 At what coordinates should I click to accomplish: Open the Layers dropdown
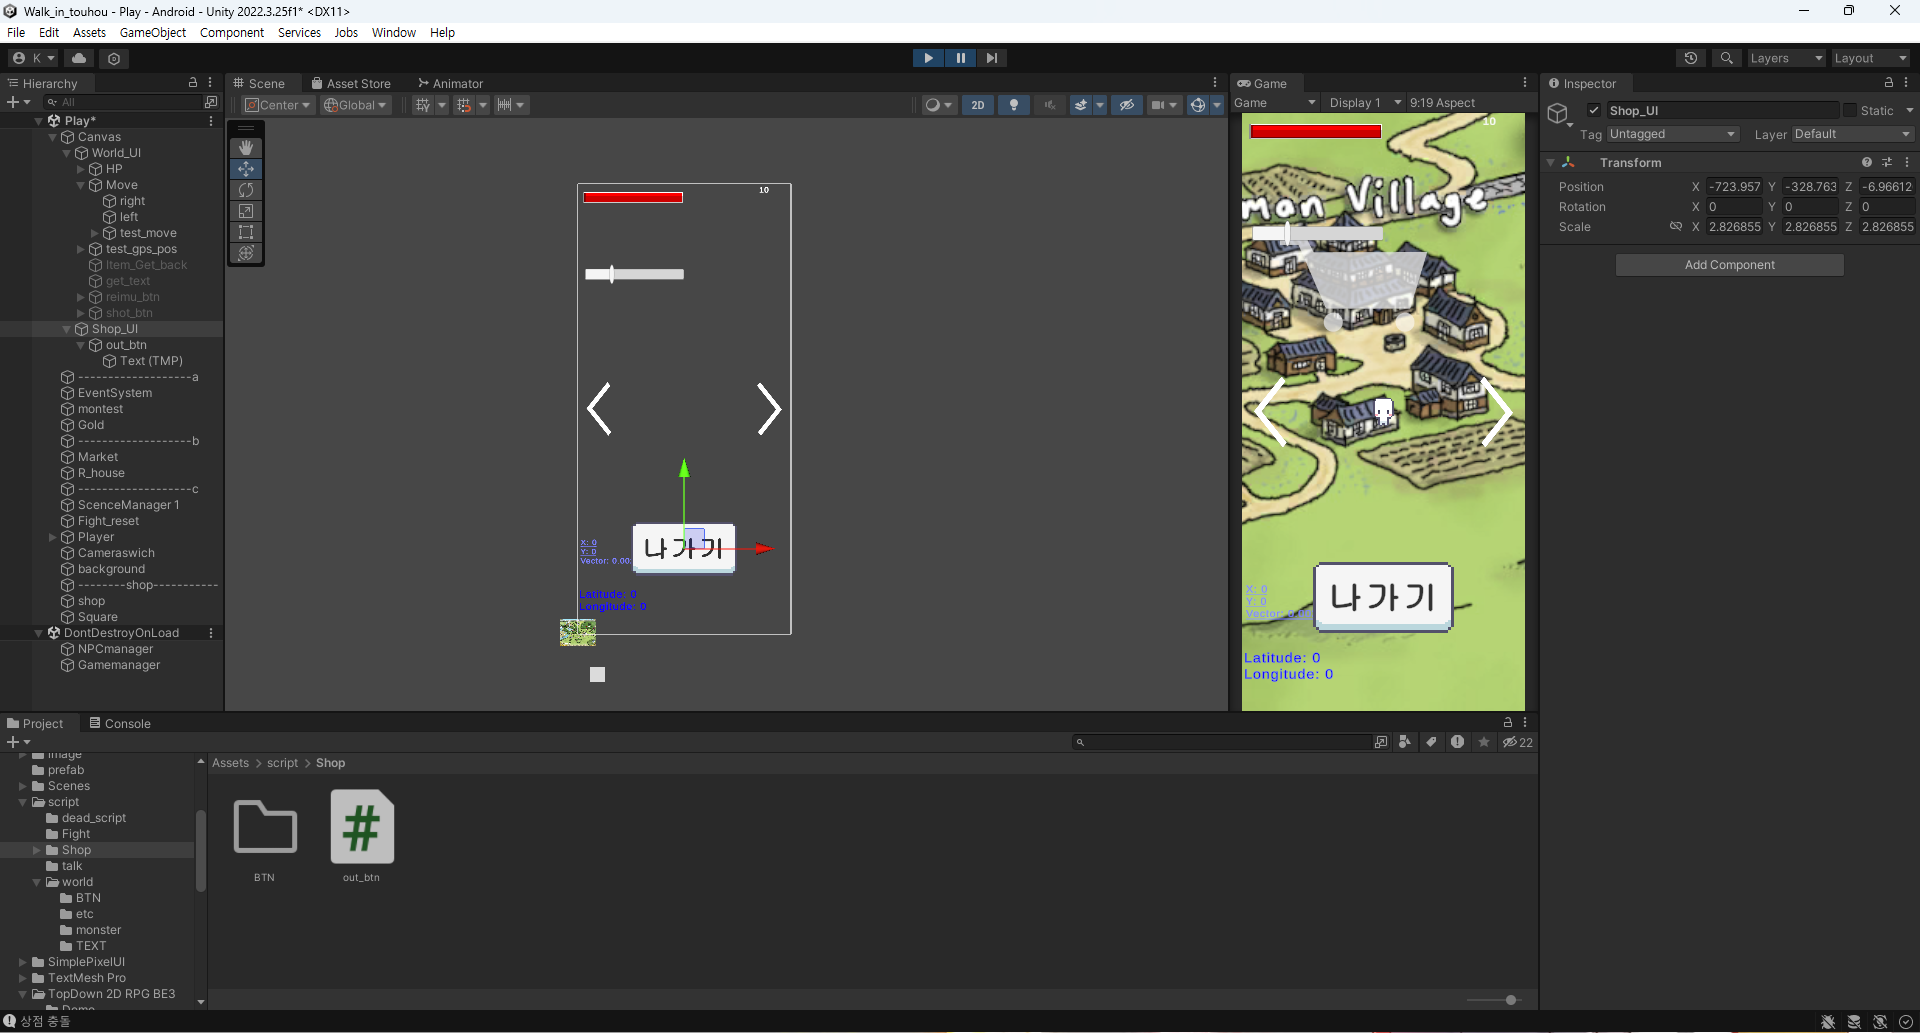[1786, 58]
